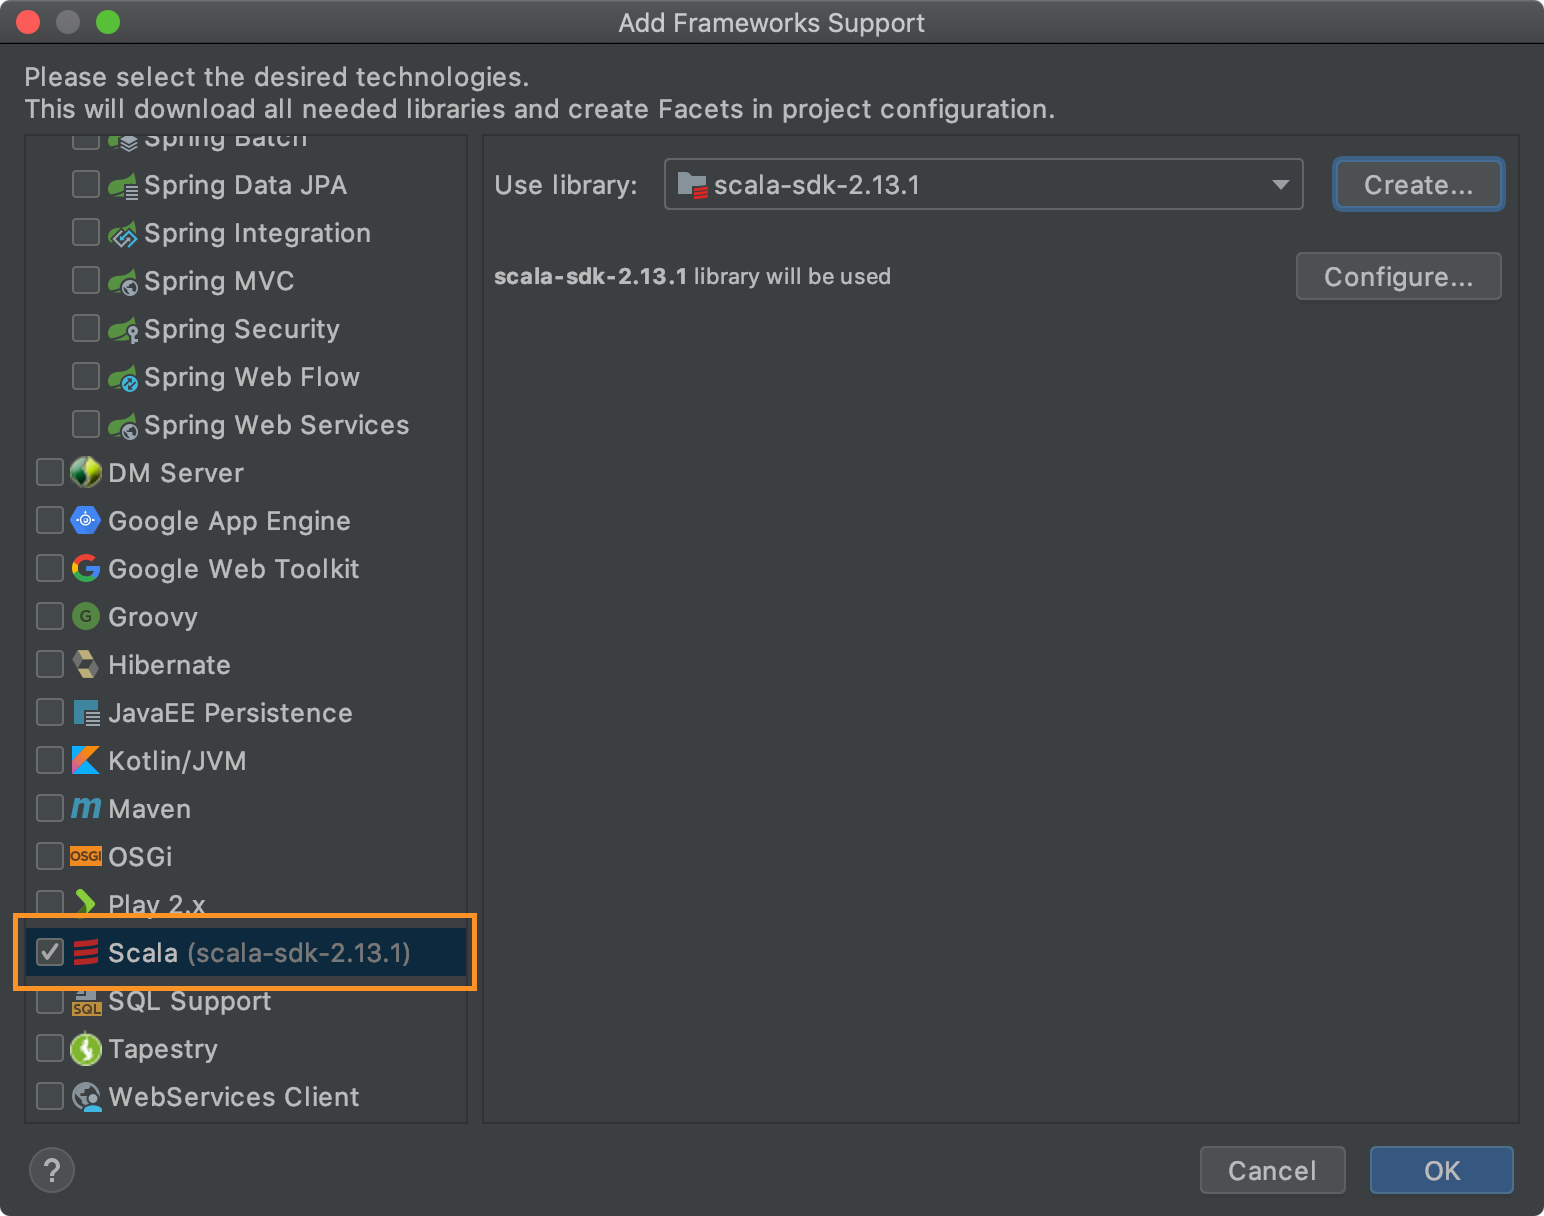Select the Spring Integration label

click(x=257, y=234)
